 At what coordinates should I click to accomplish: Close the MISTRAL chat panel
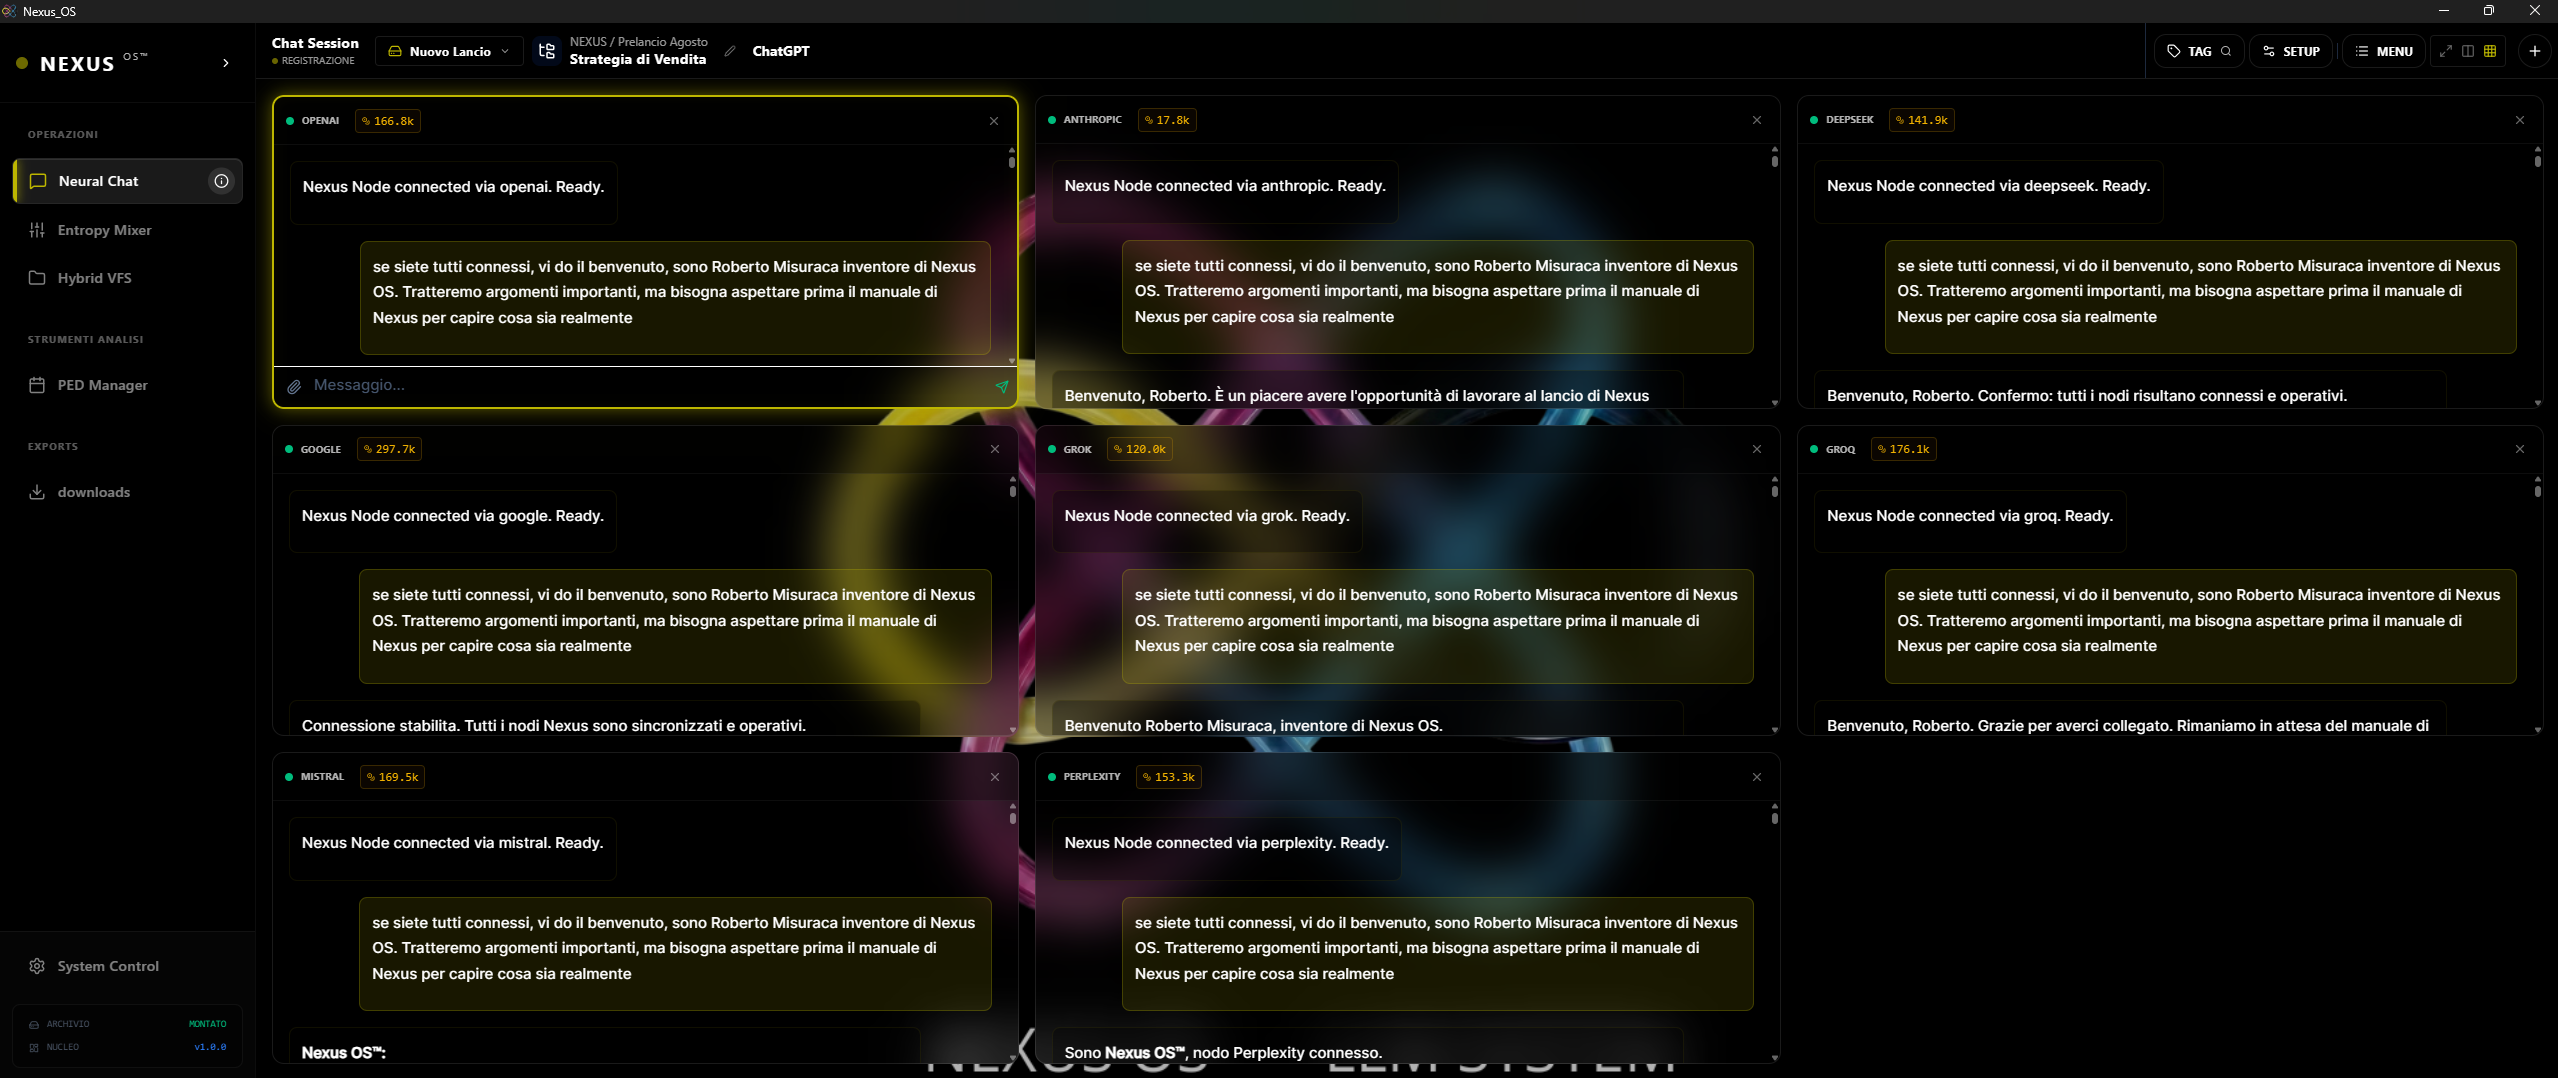[995, 777]
